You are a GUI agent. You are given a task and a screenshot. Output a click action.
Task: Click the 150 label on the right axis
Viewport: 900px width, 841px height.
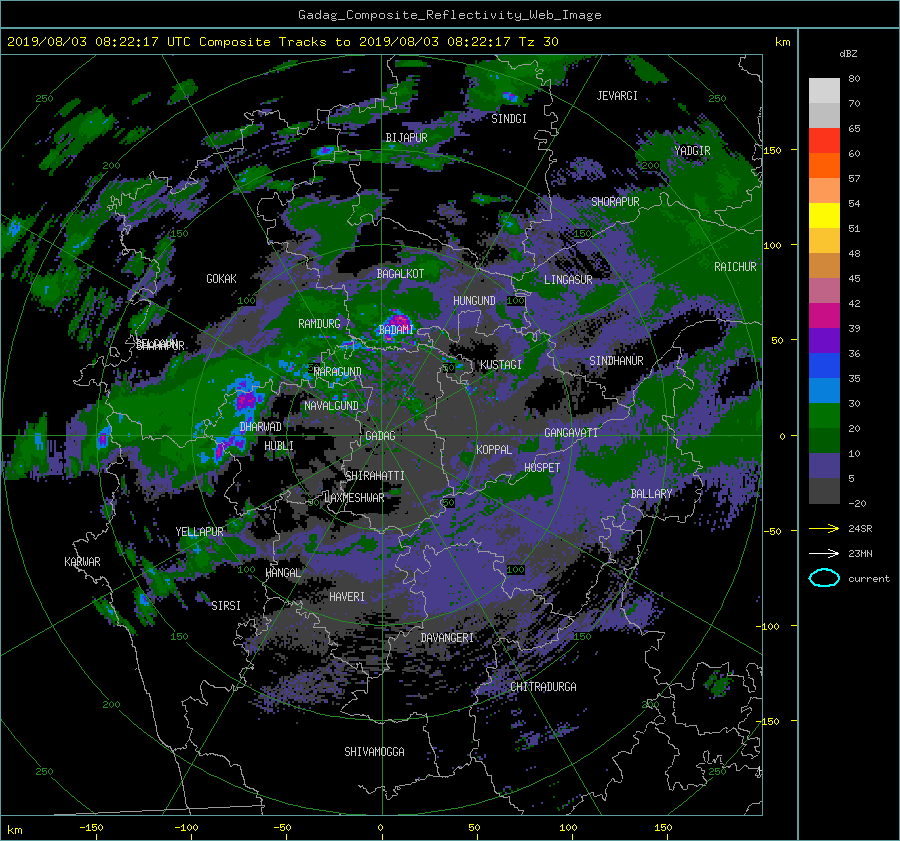(x=772, y=150)
